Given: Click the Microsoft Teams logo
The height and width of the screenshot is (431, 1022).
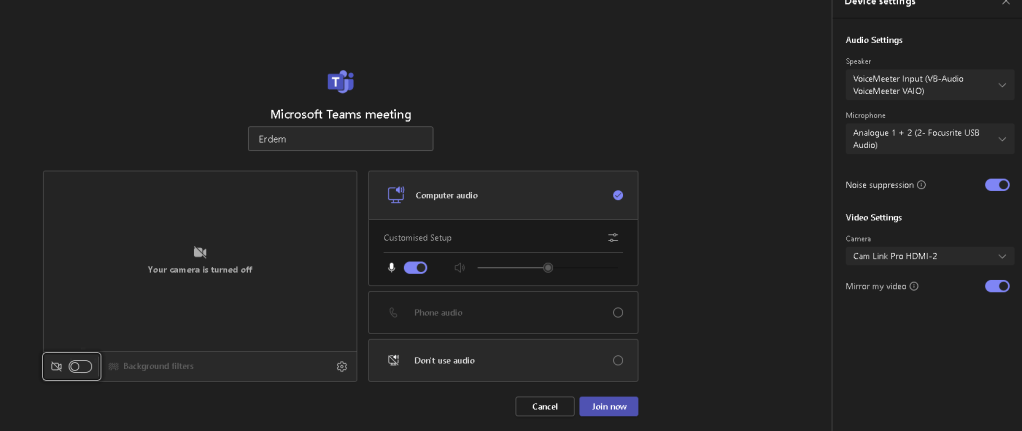Looking at the screenshot, I should [340, 82].
